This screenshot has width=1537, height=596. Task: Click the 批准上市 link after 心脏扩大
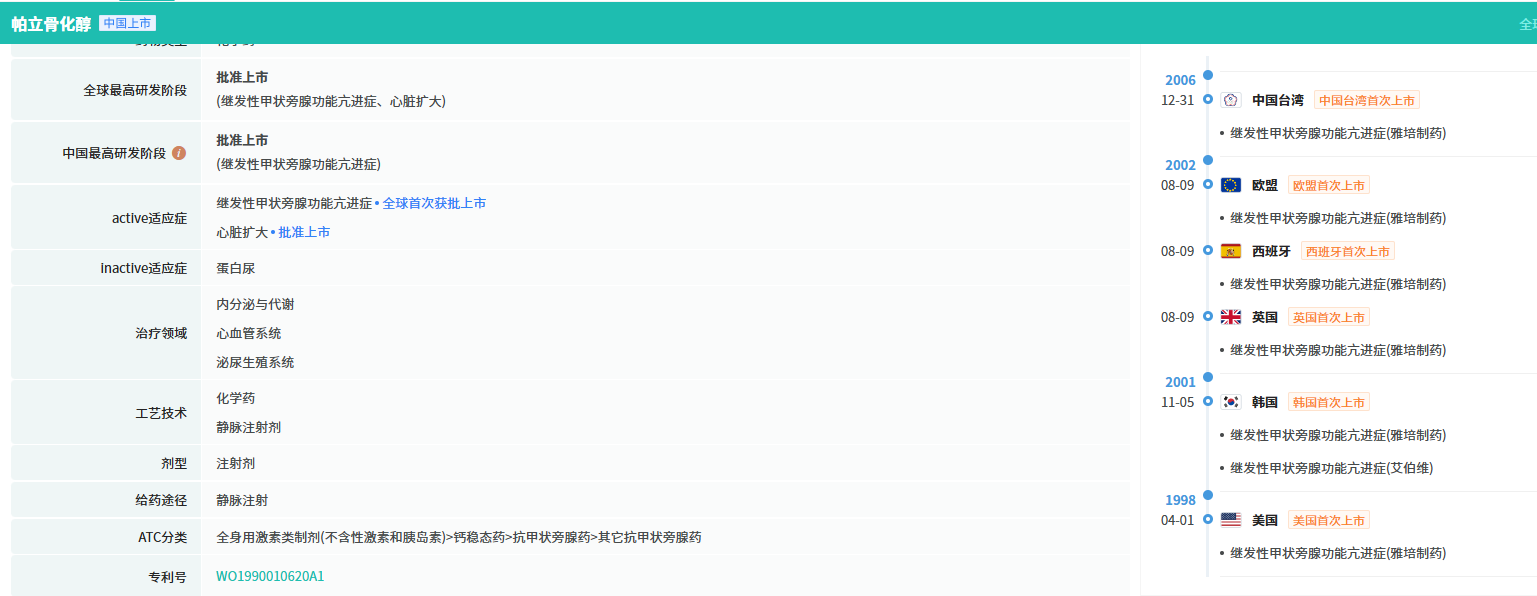point(304,232)
